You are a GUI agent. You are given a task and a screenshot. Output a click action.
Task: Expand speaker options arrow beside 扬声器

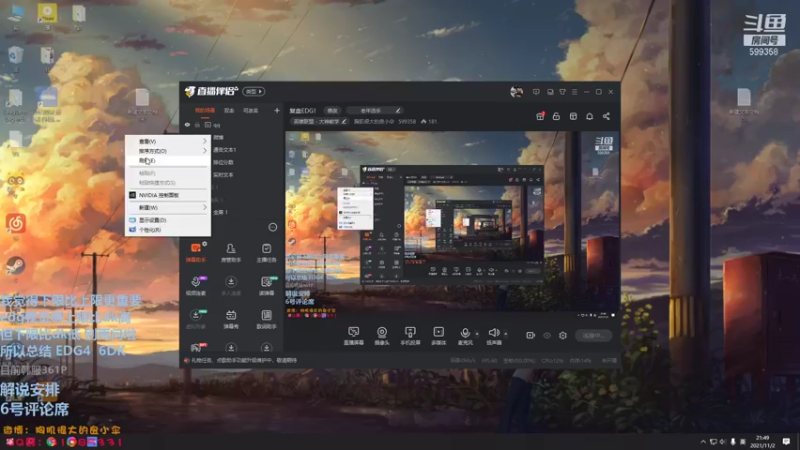[506, 334]
